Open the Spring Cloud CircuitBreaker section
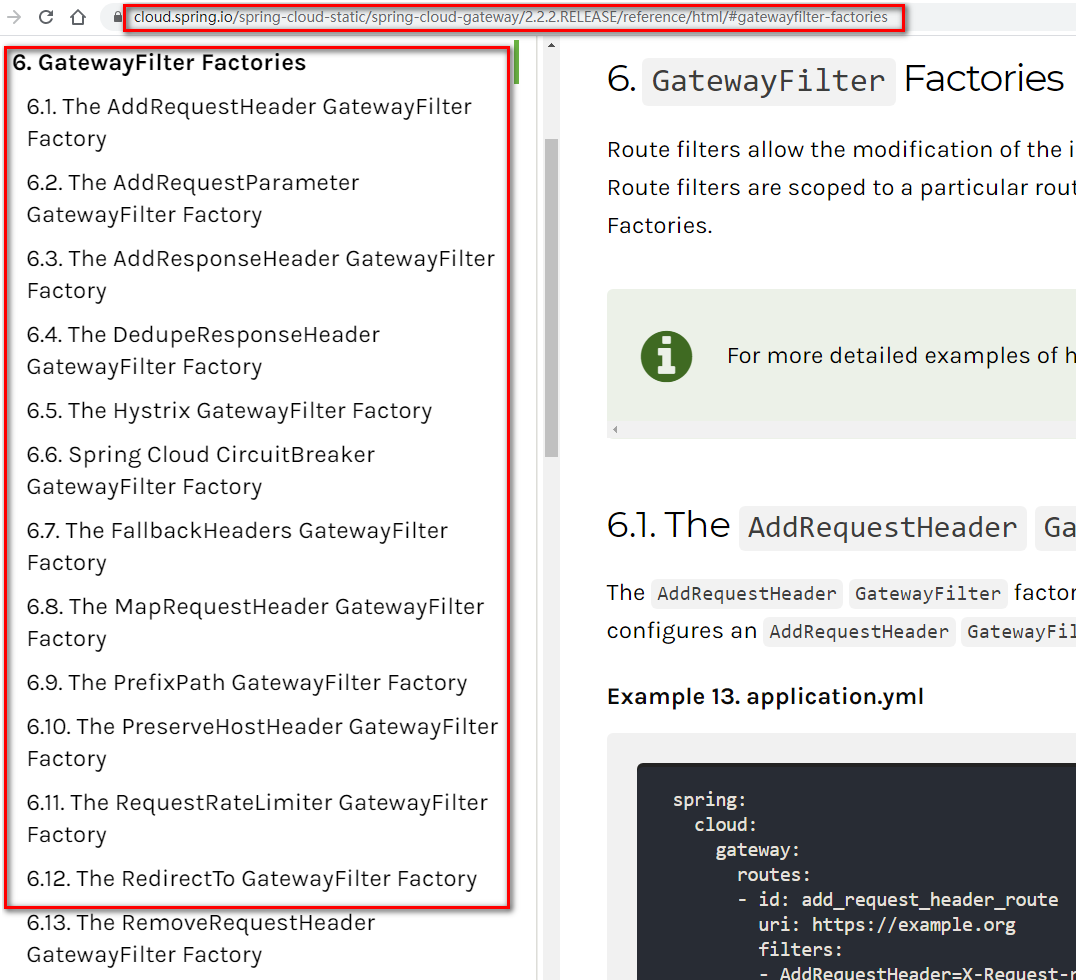1076x980 pixels. click(x=200, y=470)
